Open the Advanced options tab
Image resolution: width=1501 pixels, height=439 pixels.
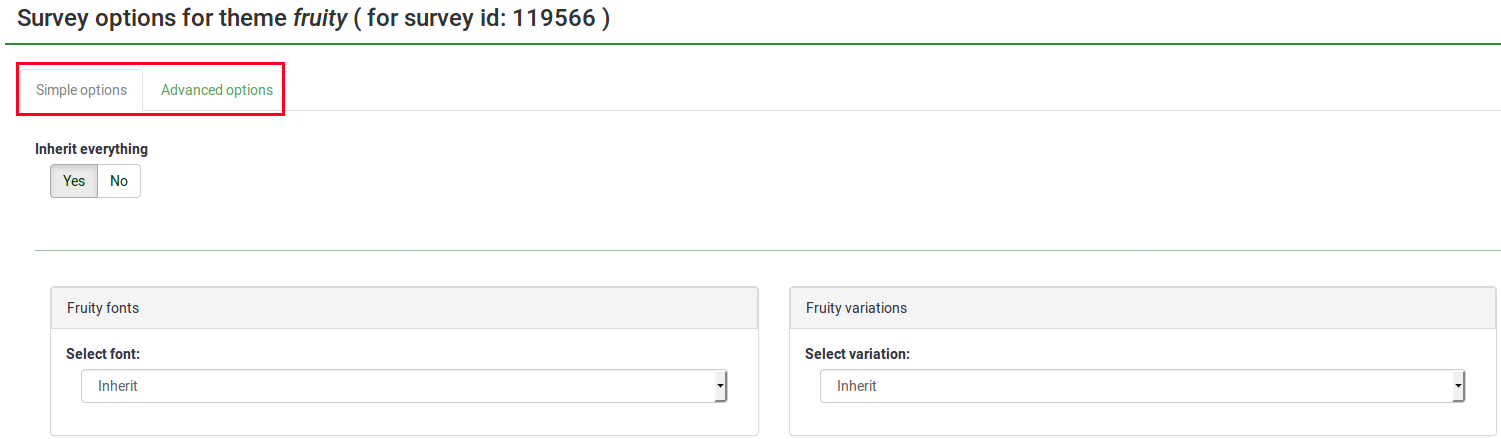(217, 90)
